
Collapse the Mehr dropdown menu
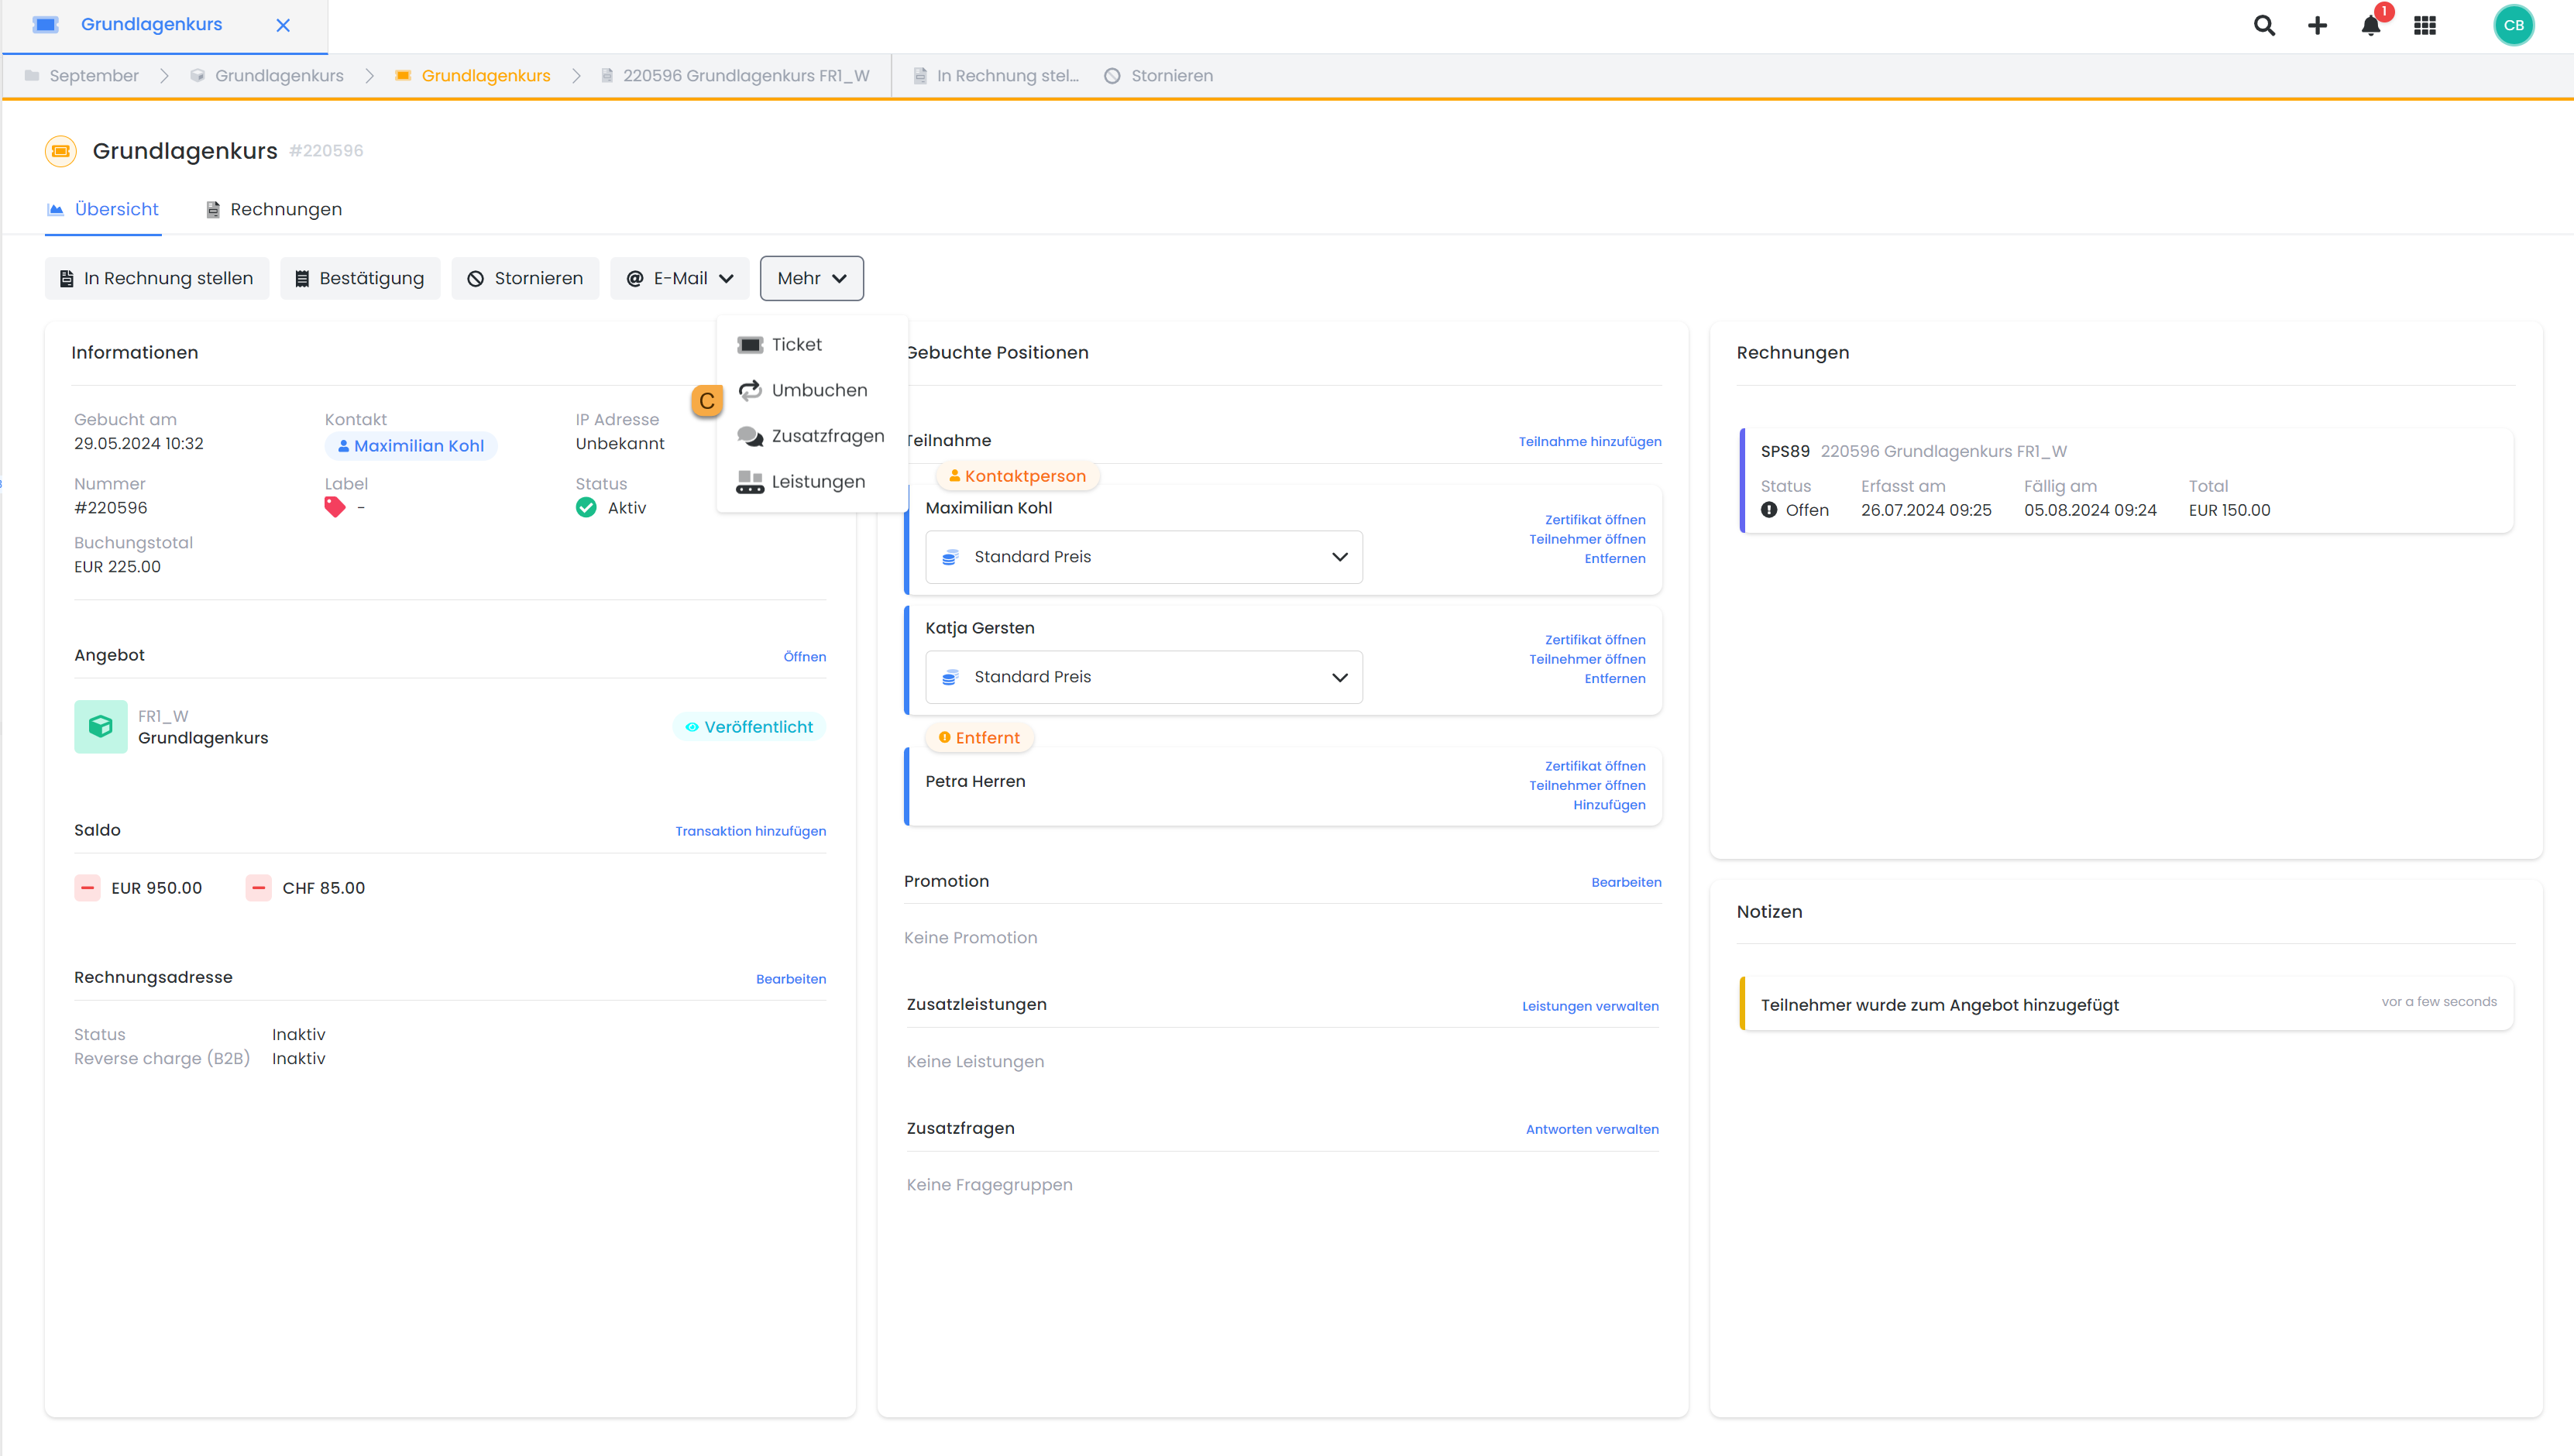[811, 278]
